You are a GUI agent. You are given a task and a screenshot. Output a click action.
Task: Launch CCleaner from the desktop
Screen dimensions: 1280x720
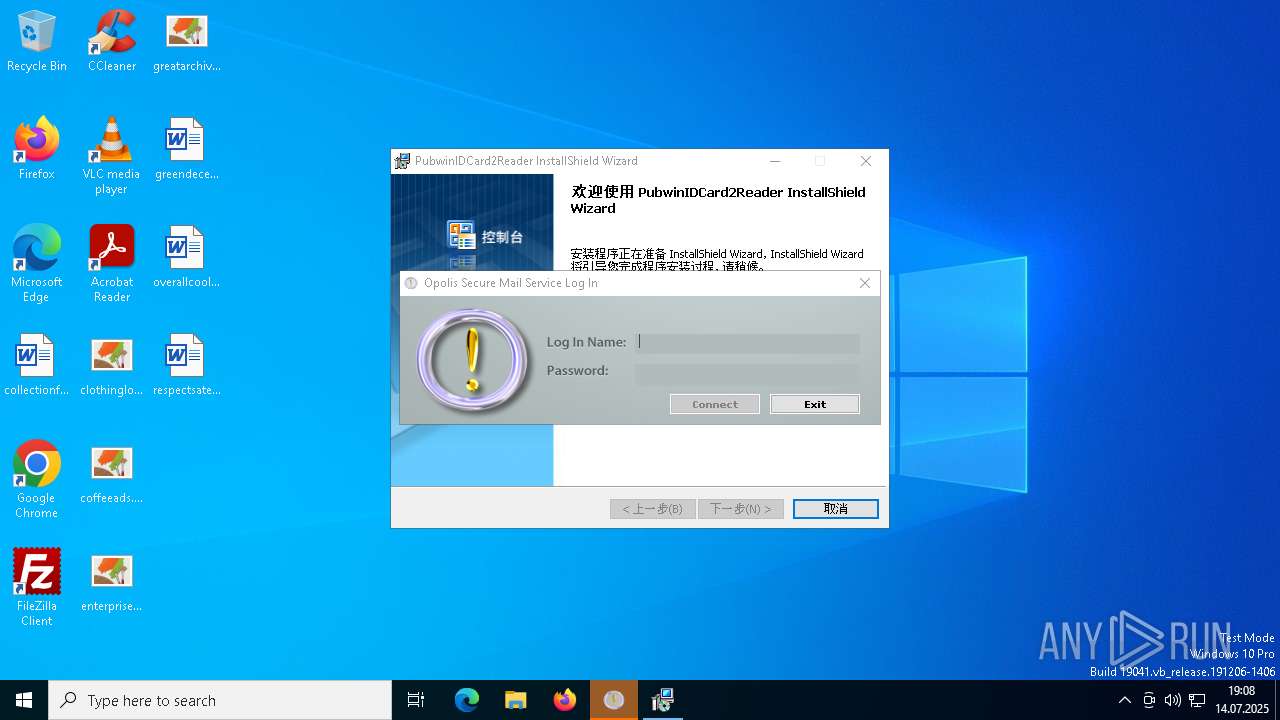[111, 41]
